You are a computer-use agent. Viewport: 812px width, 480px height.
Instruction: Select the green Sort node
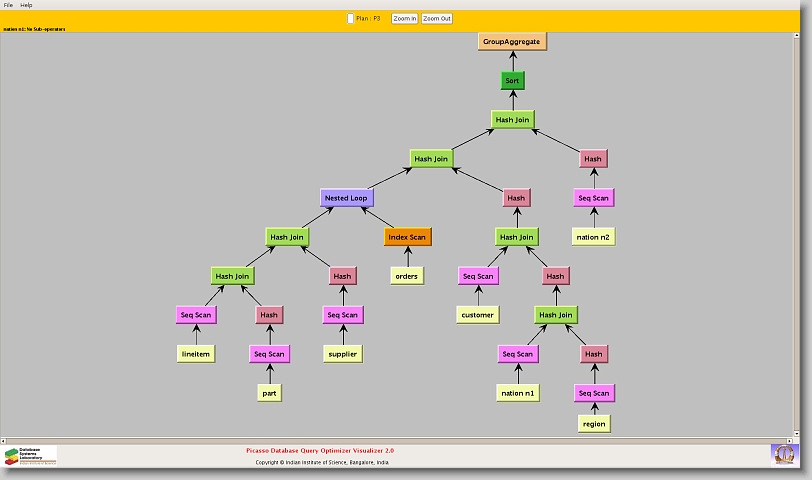click(512, 80)
